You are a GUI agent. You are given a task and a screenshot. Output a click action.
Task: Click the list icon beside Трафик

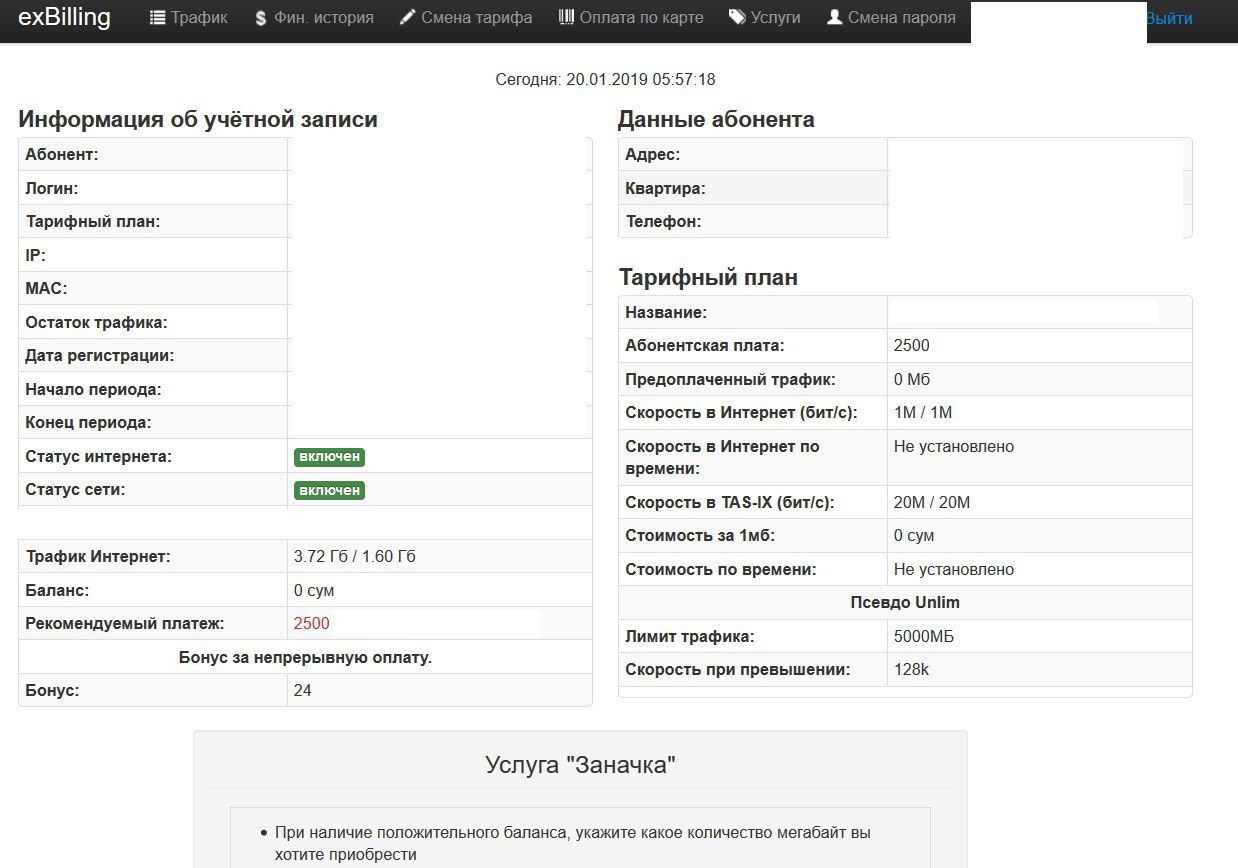click(x=157, y=18)
